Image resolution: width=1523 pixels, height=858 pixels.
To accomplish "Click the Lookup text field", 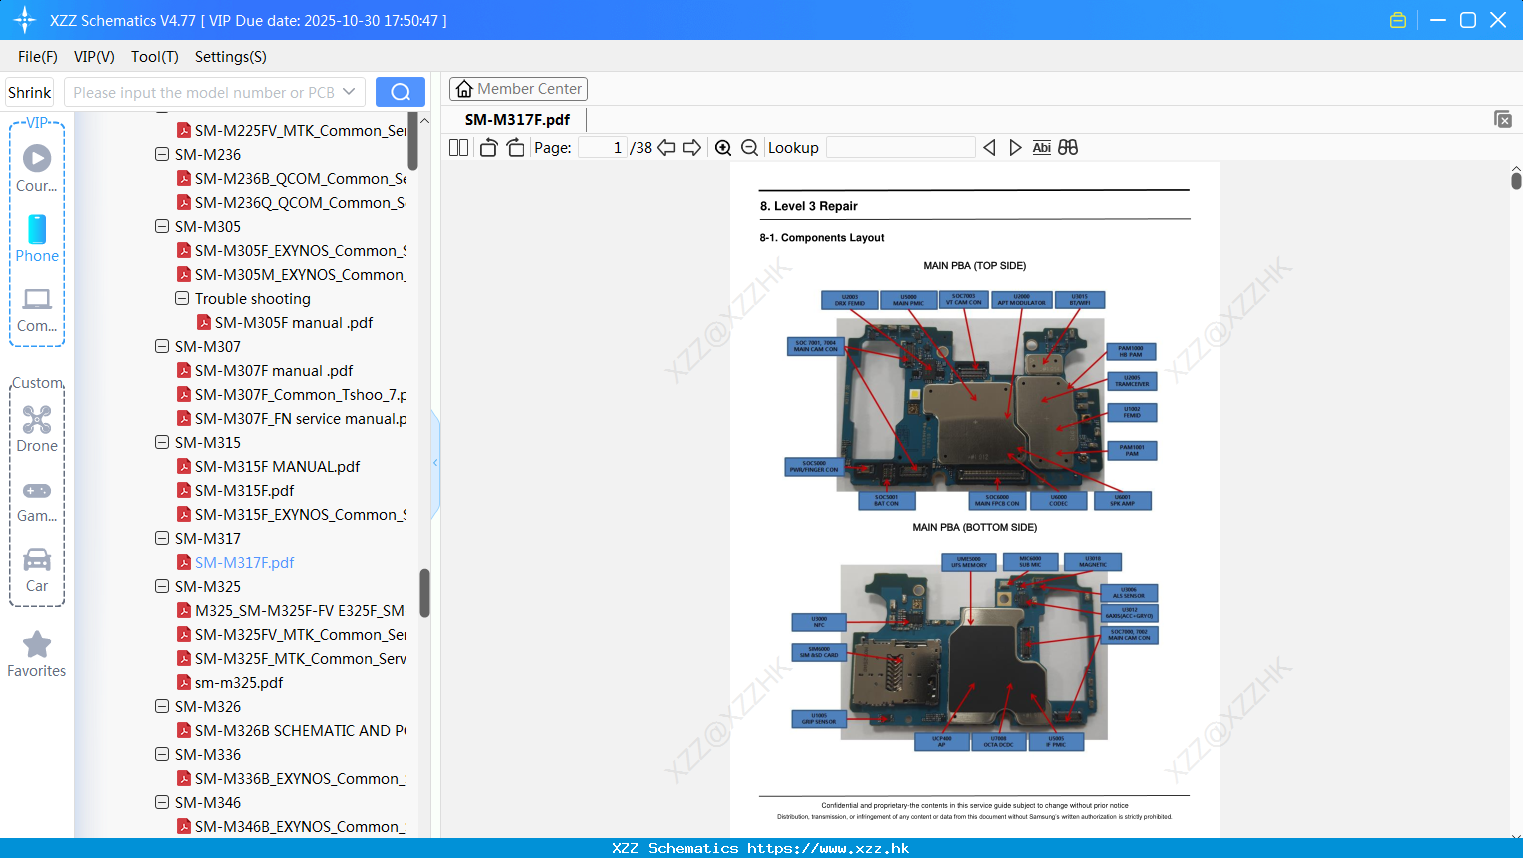I will pos(900,147).
